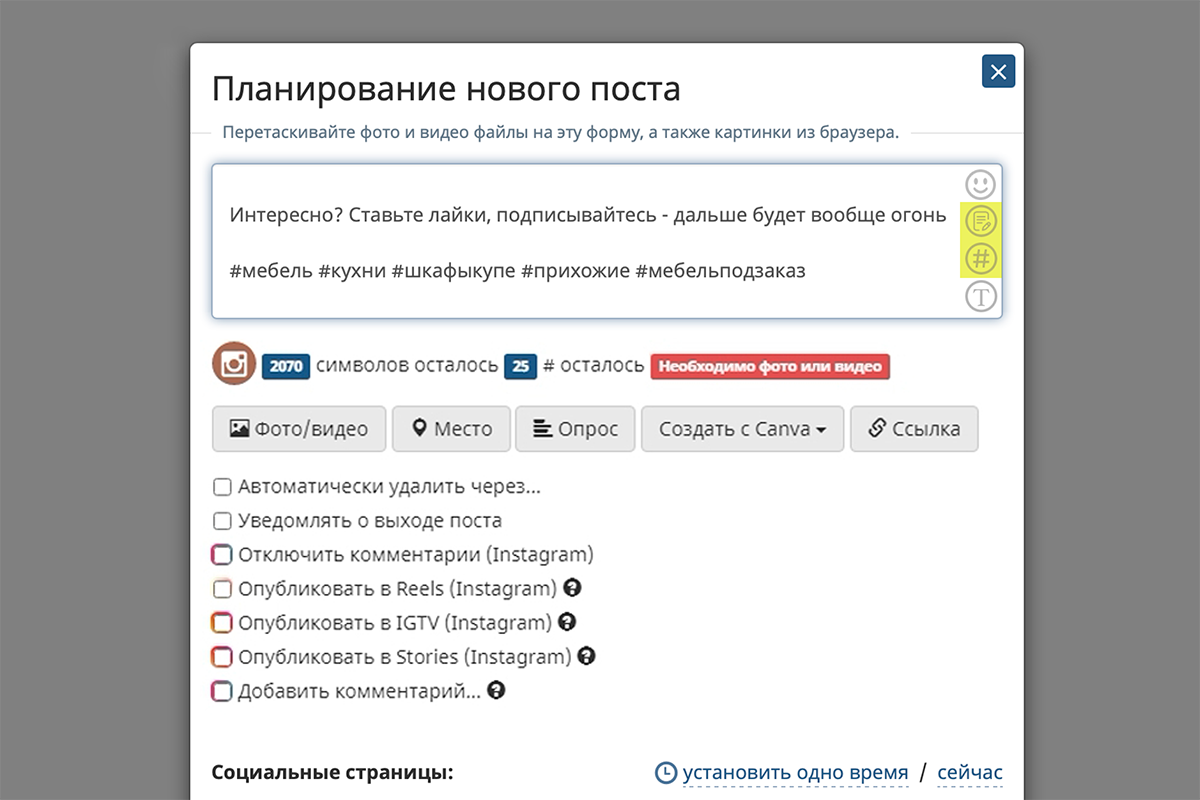This screenshot has width=1200, height=800.
Task: Click the Планирование нового поста title
Action: [446, 89]
